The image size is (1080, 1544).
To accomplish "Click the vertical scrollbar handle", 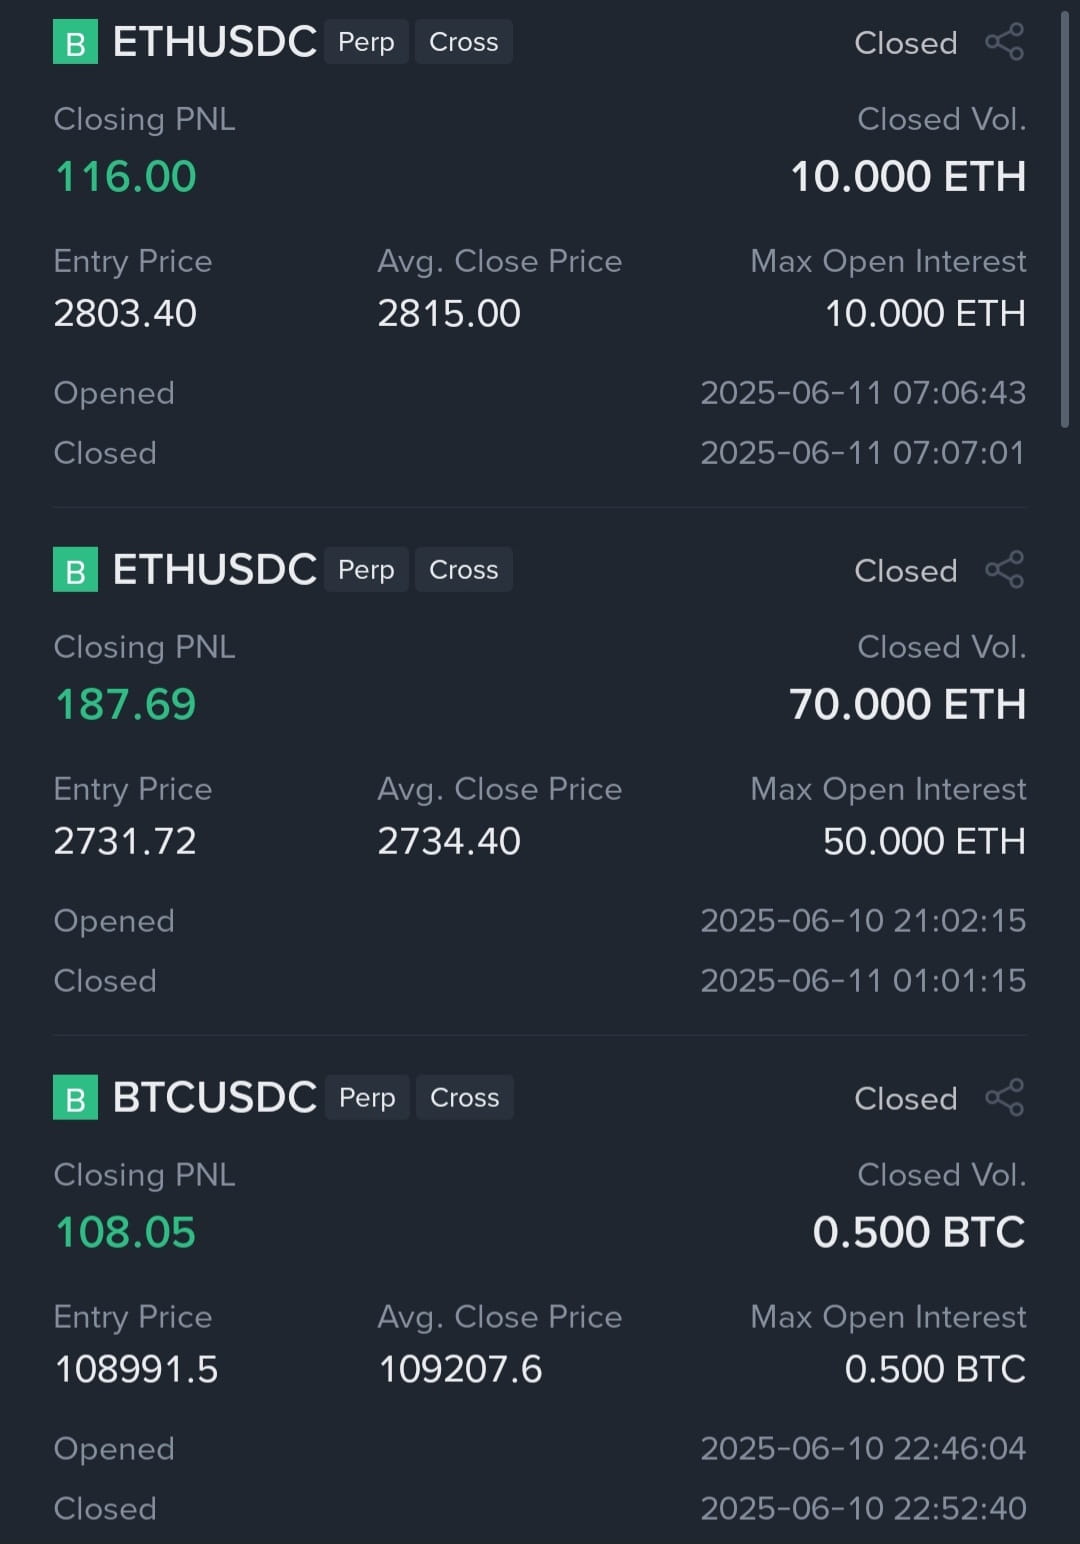I will [x=1065, y=220].
